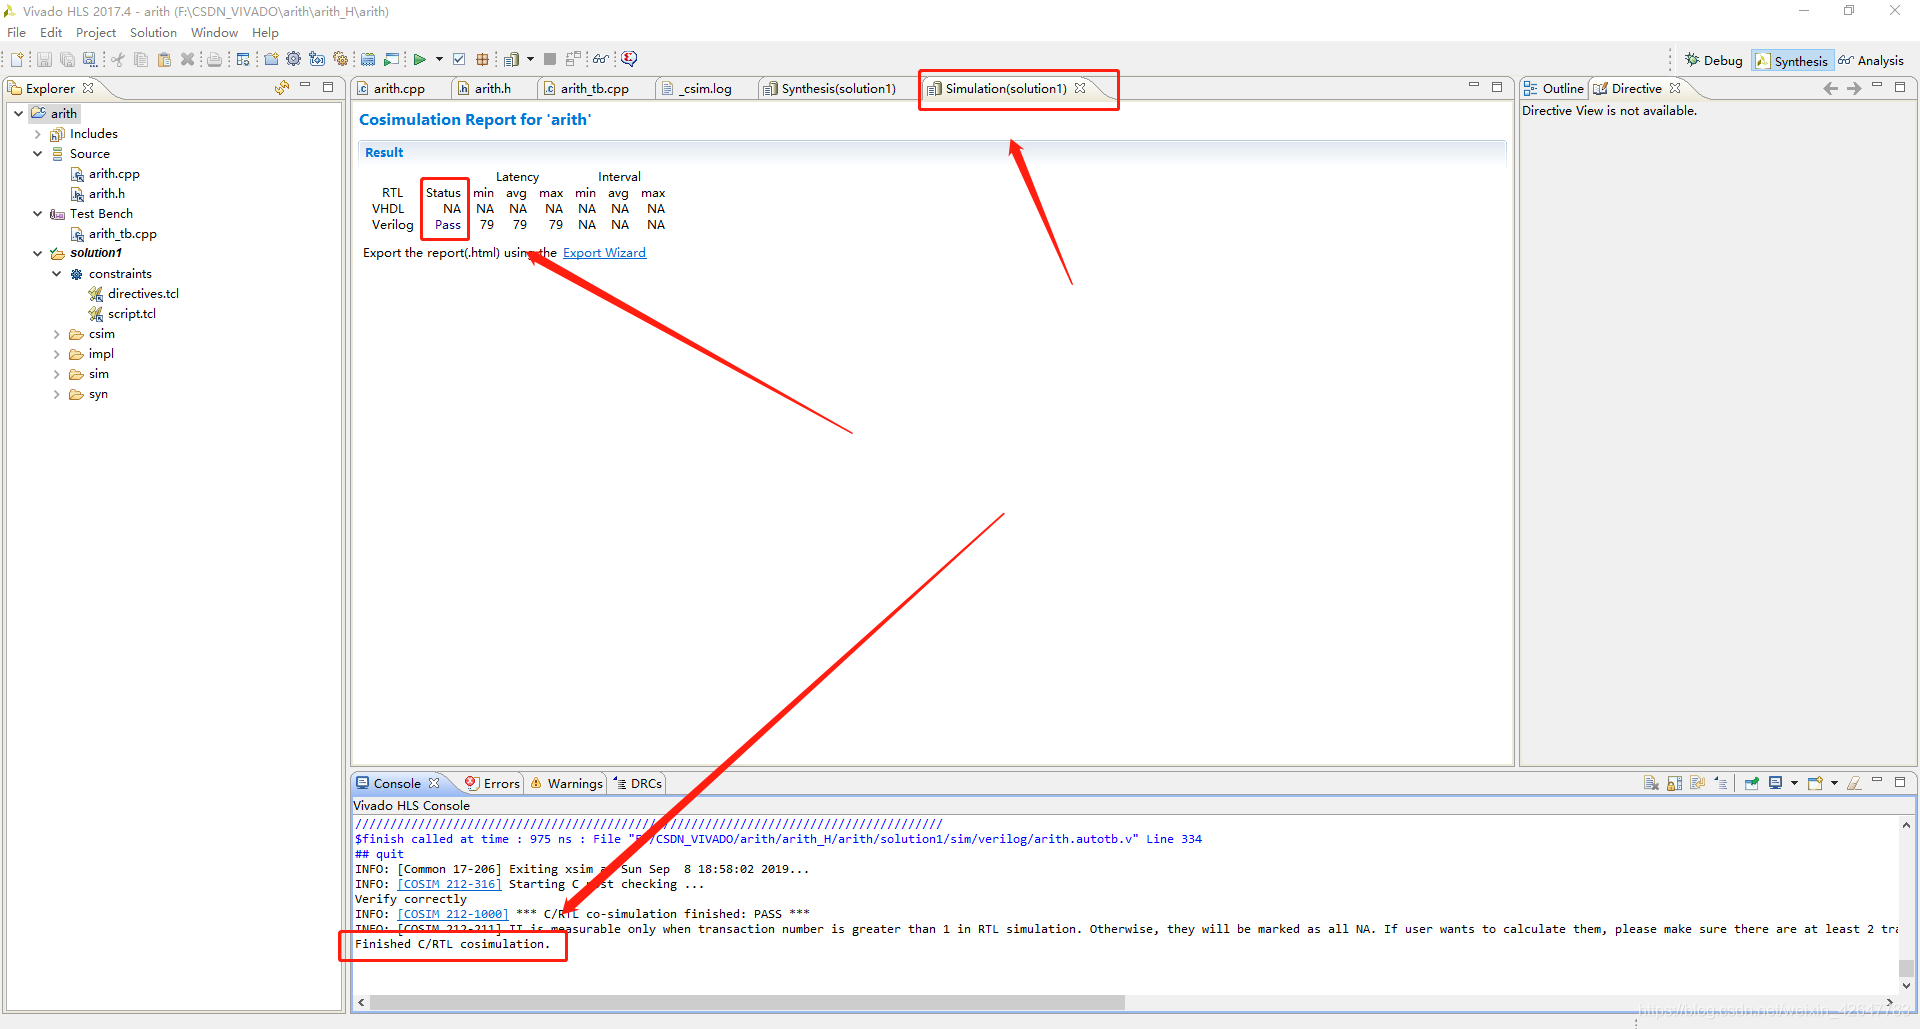The height and width of the screenshot is (1029, 1920).
Task: Select the Synthesis perspective button
Action: (1792, 61)
